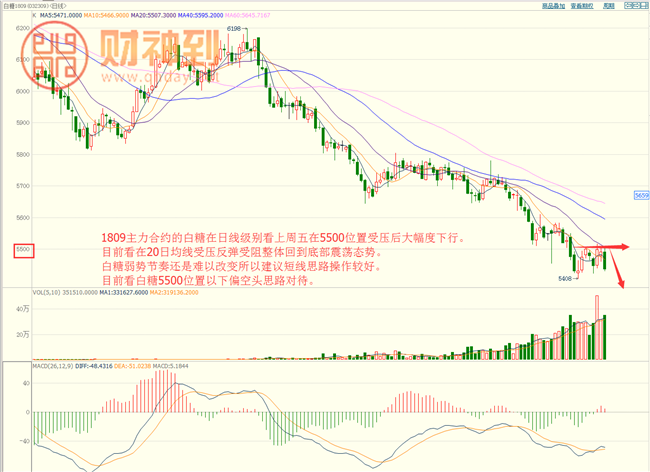Open the 周期 period link
This screenshot has height=472, width=650.
pos(609,6)
